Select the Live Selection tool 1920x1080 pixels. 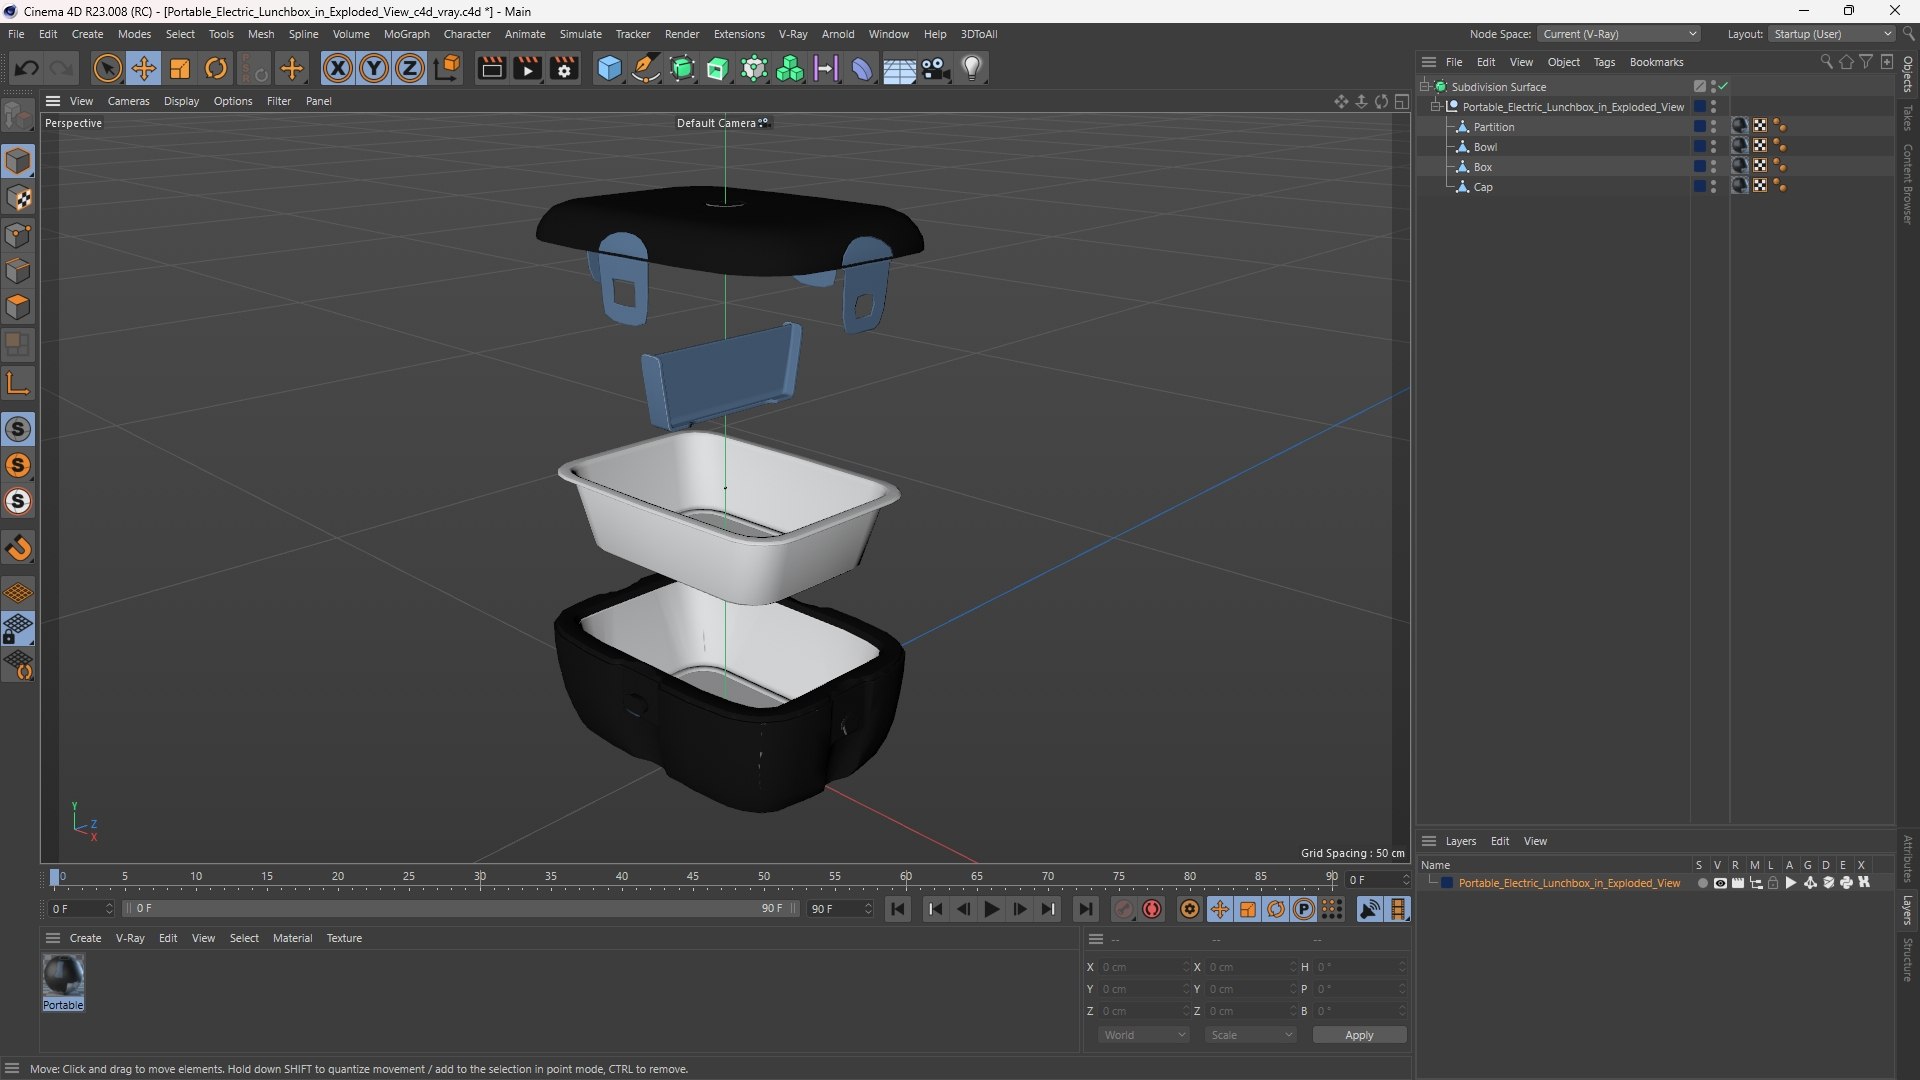(107, 68)
